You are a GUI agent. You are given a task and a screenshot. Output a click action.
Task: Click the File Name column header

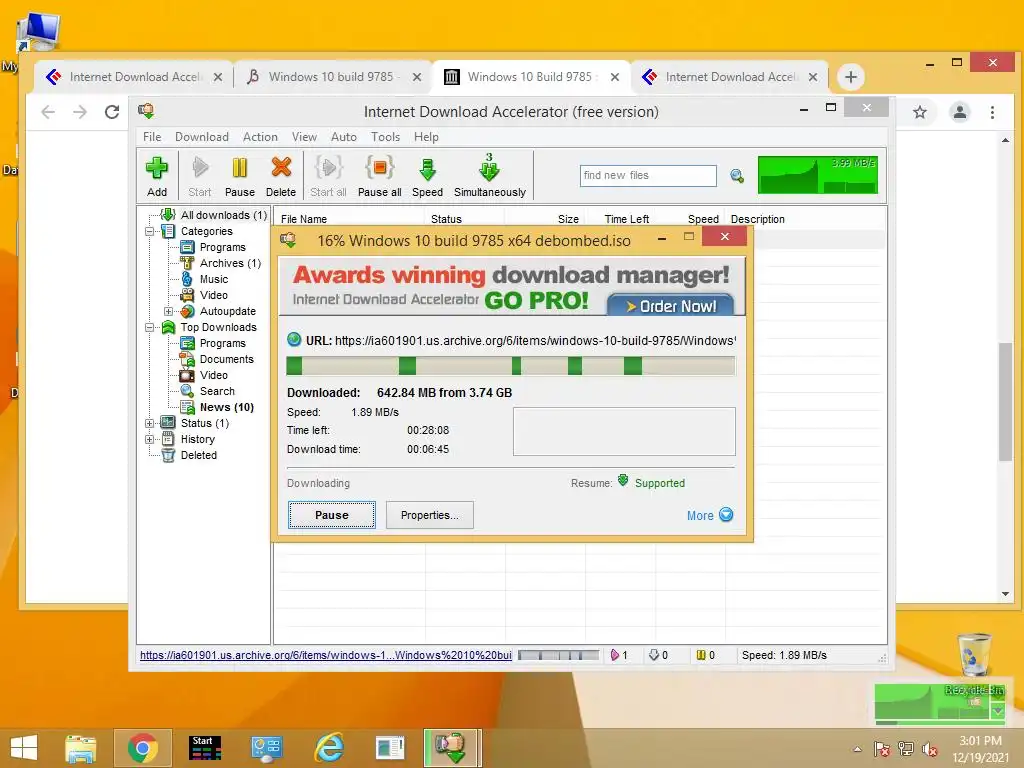coord(304,219)
